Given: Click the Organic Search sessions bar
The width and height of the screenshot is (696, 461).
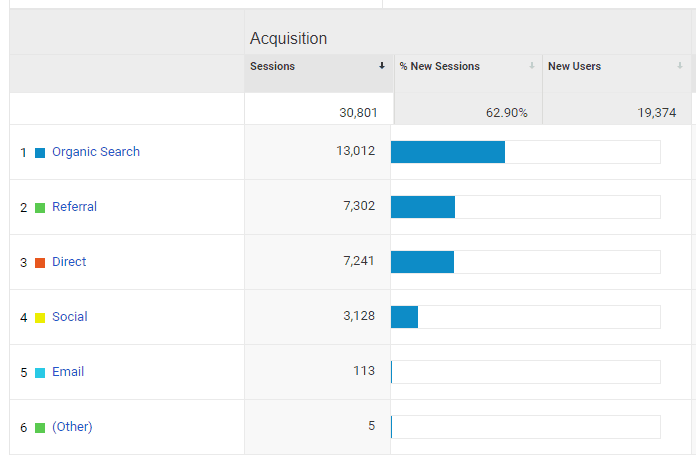Looking at the screenshot, I should coord(526,152).
